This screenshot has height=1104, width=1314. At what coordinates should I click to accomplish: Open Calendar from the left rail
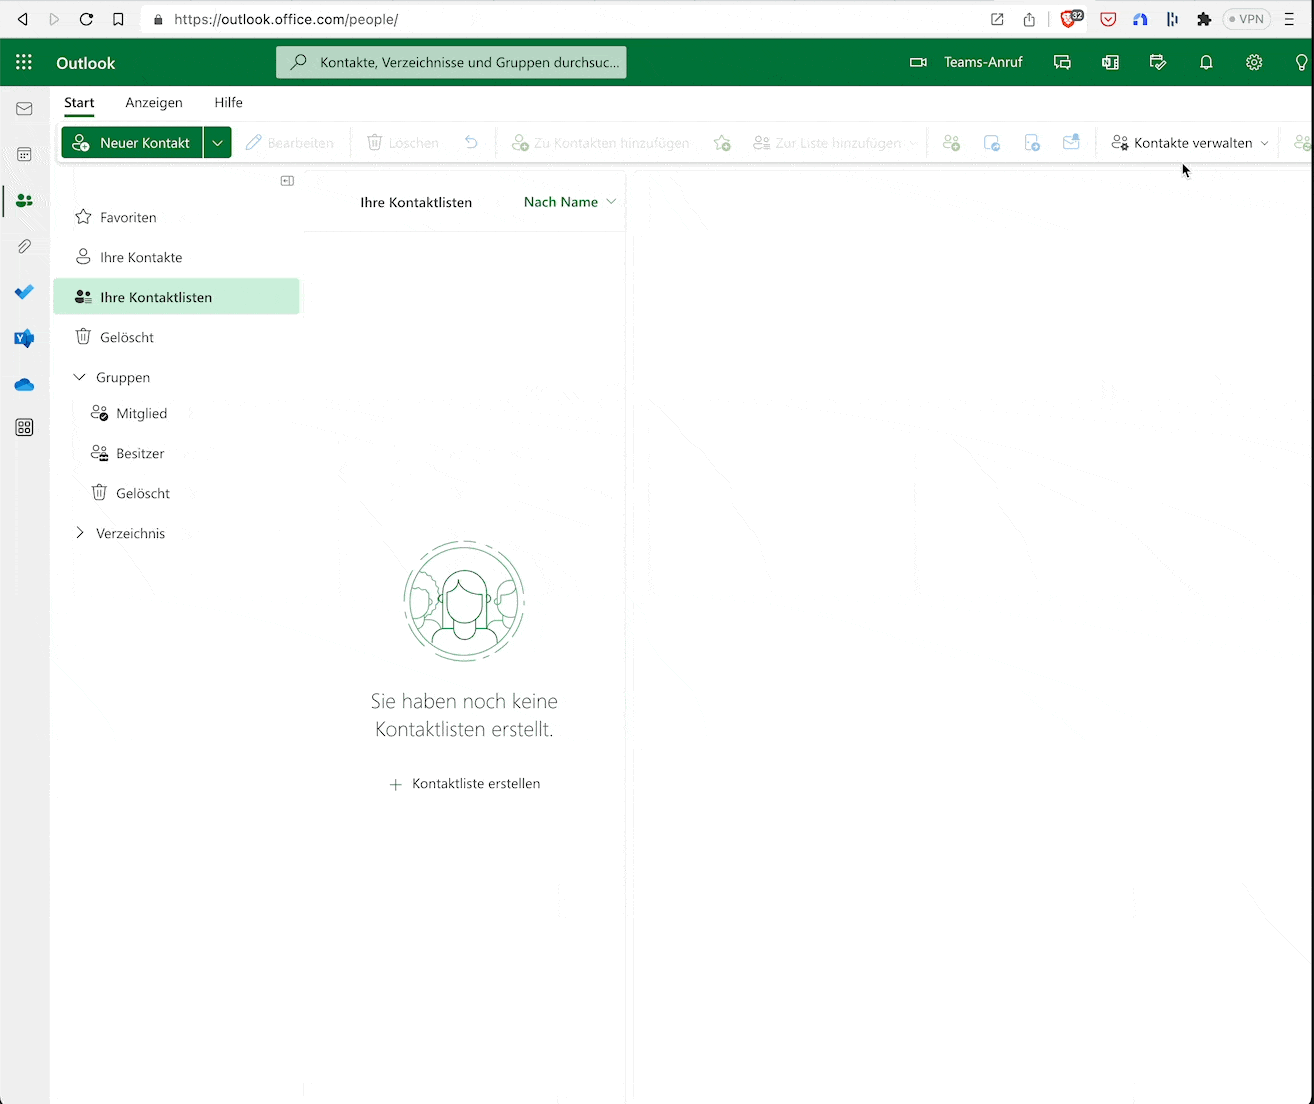pos(24,155)
